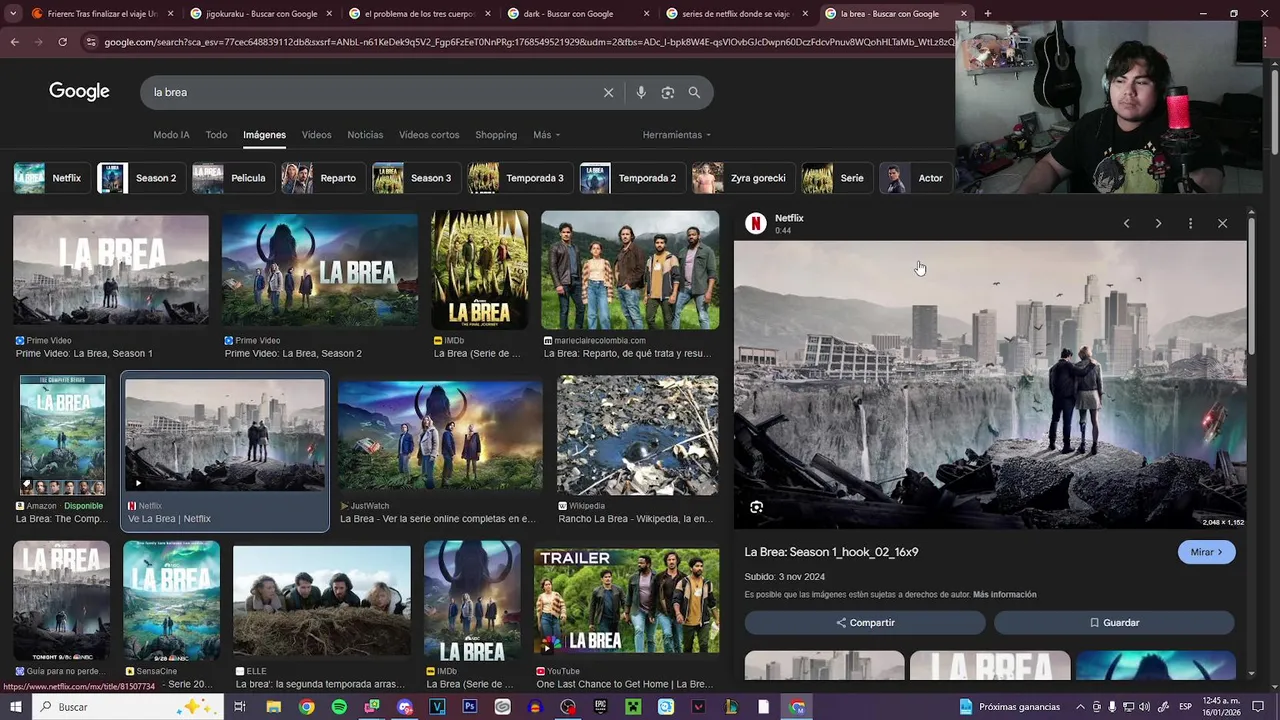Go back with the browser back arrow
This screenshot has width=1280, height=720.
pyautogui.click(x=14, y=42)
